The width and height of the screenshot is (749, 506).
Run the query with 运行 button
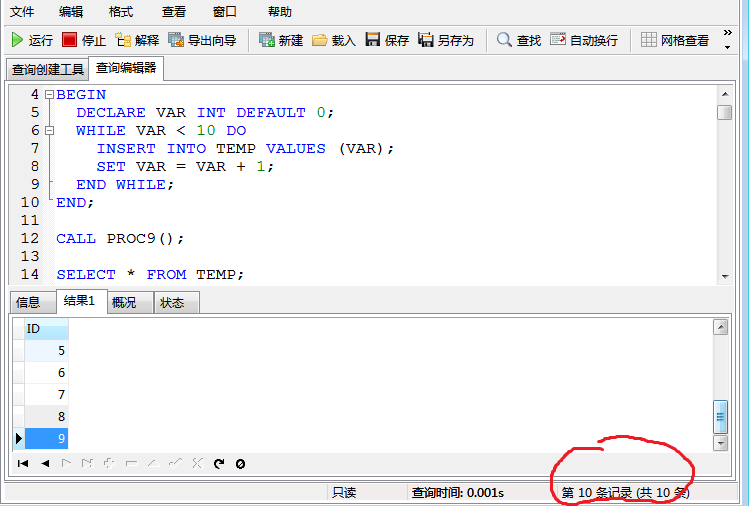32,40
